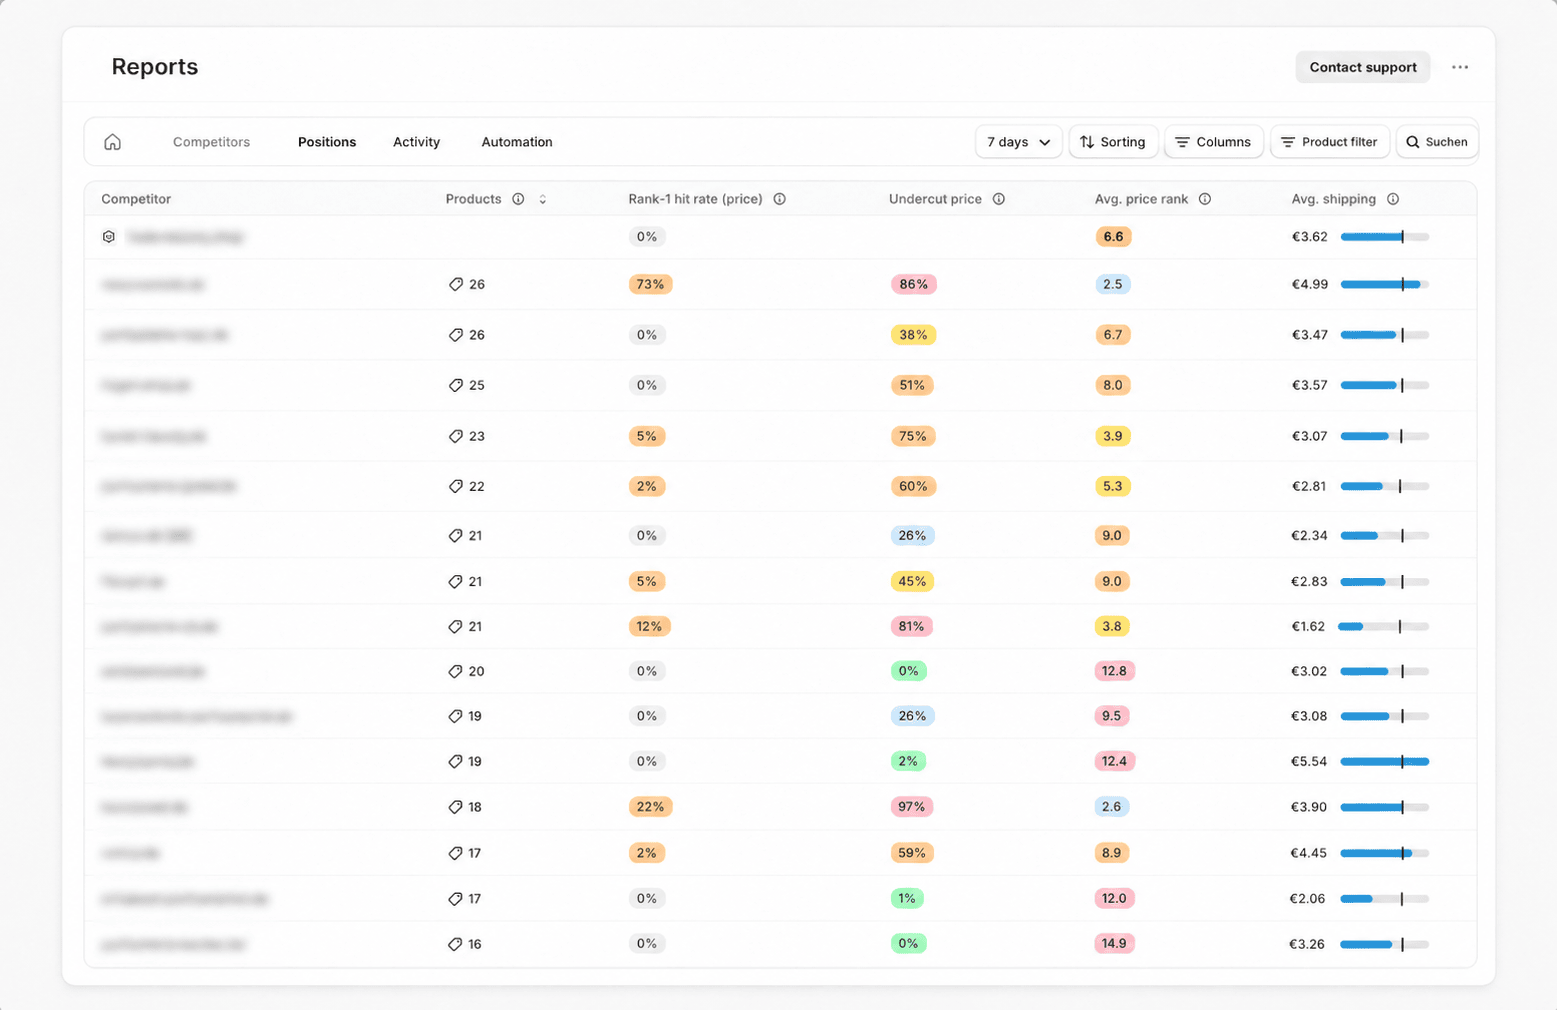Image resolution: width=1557 pixels, height=1010 pixels.
Task: Open the Product filter
Action: 1329,142
